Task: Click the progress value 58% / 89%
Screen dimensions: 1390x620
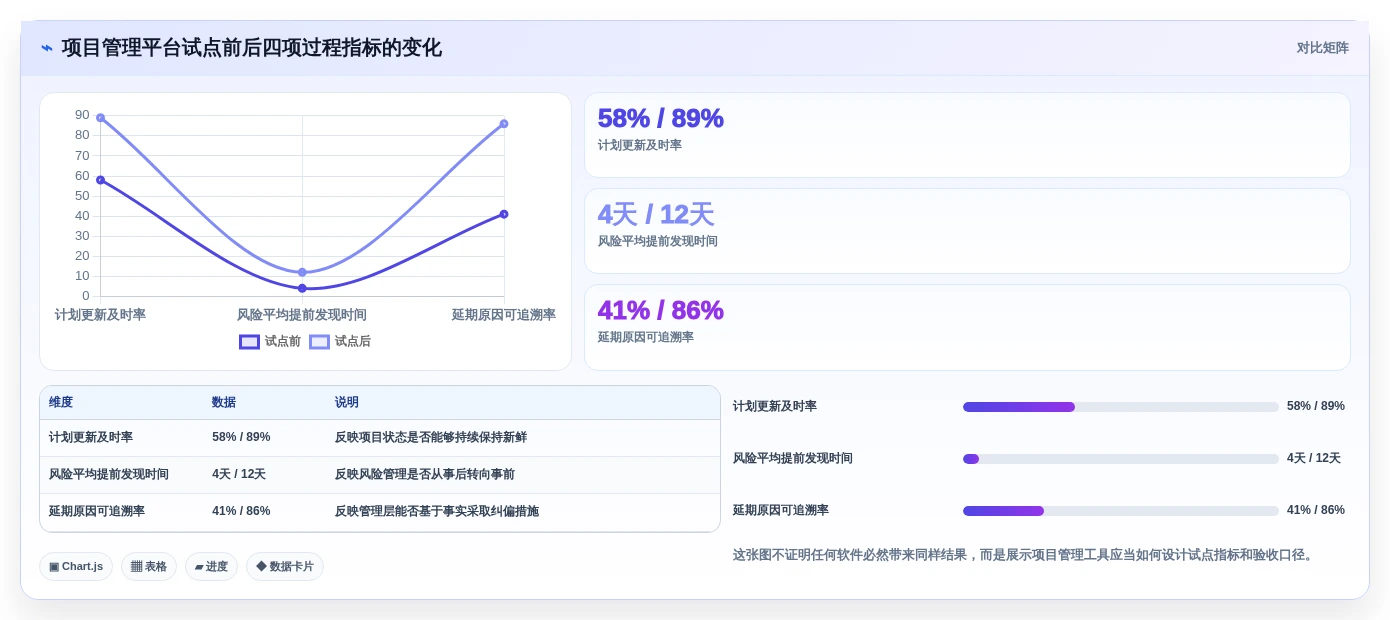Action: point(1316,406)
